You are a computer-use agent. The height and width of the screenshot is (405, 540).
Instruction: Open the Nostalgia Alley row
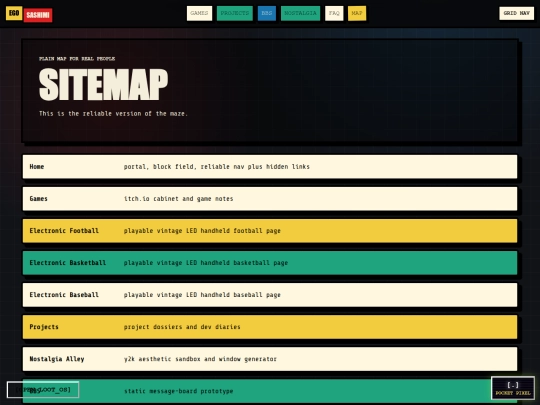(270, 359)
